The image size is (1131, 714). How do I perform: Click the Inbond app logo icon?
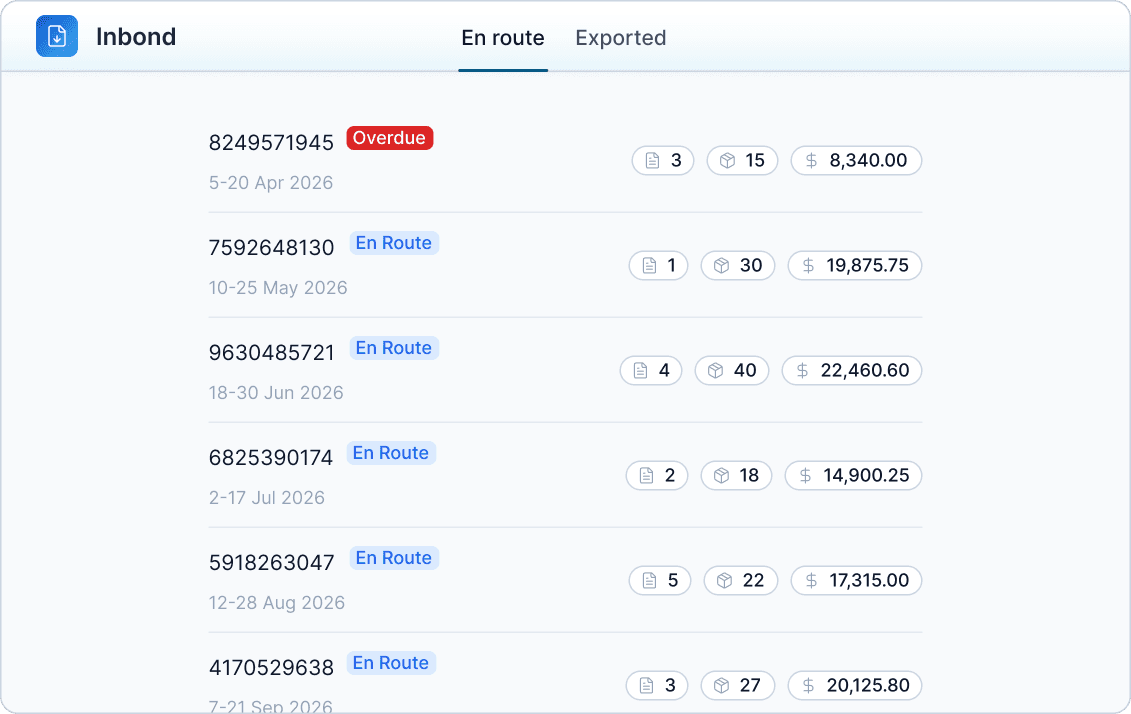pyautogui.click(x=57, y=37)
